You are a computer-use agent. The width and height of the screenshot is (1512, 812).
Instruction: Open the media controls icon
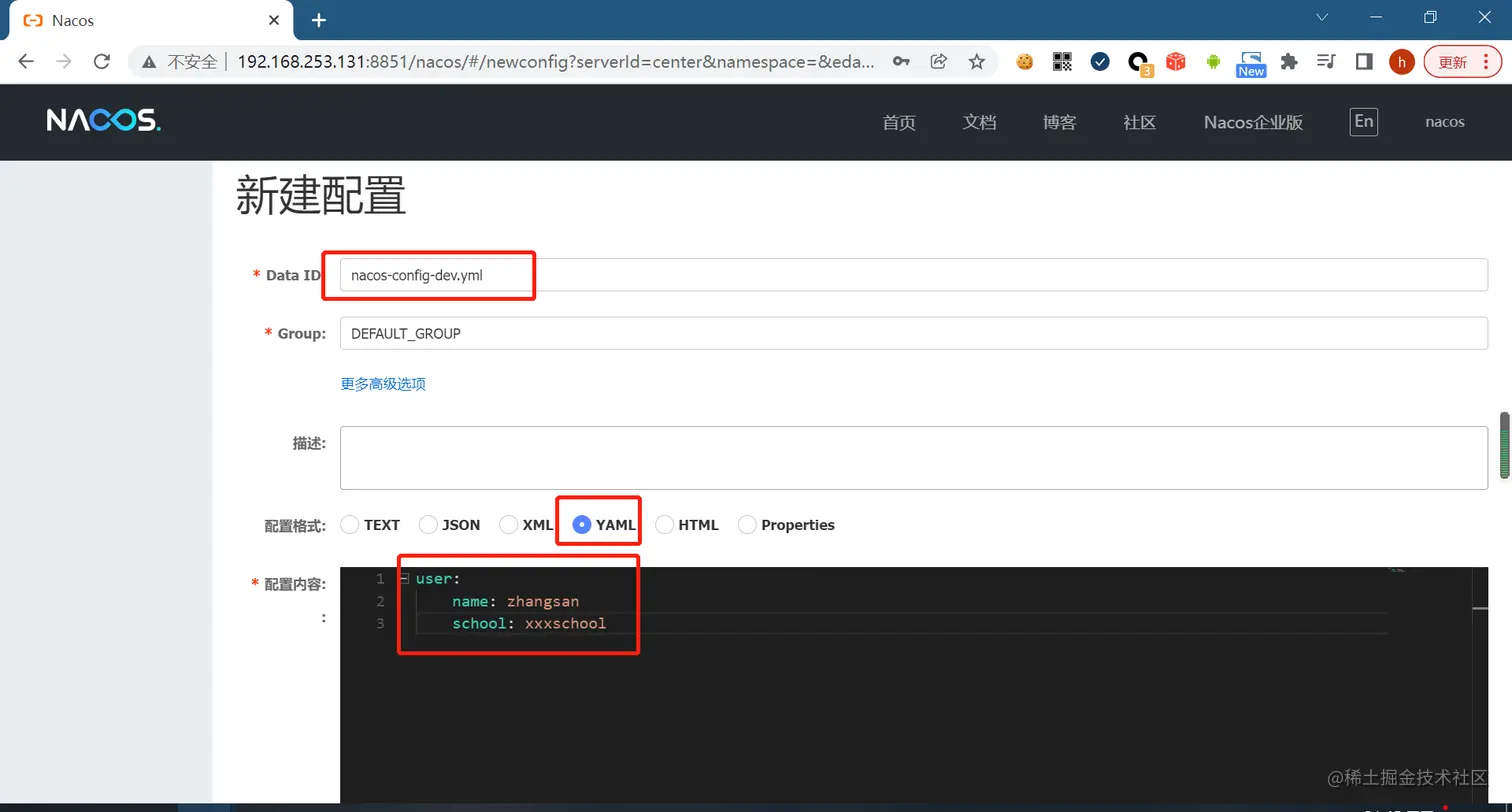(x=1327, y=62)
